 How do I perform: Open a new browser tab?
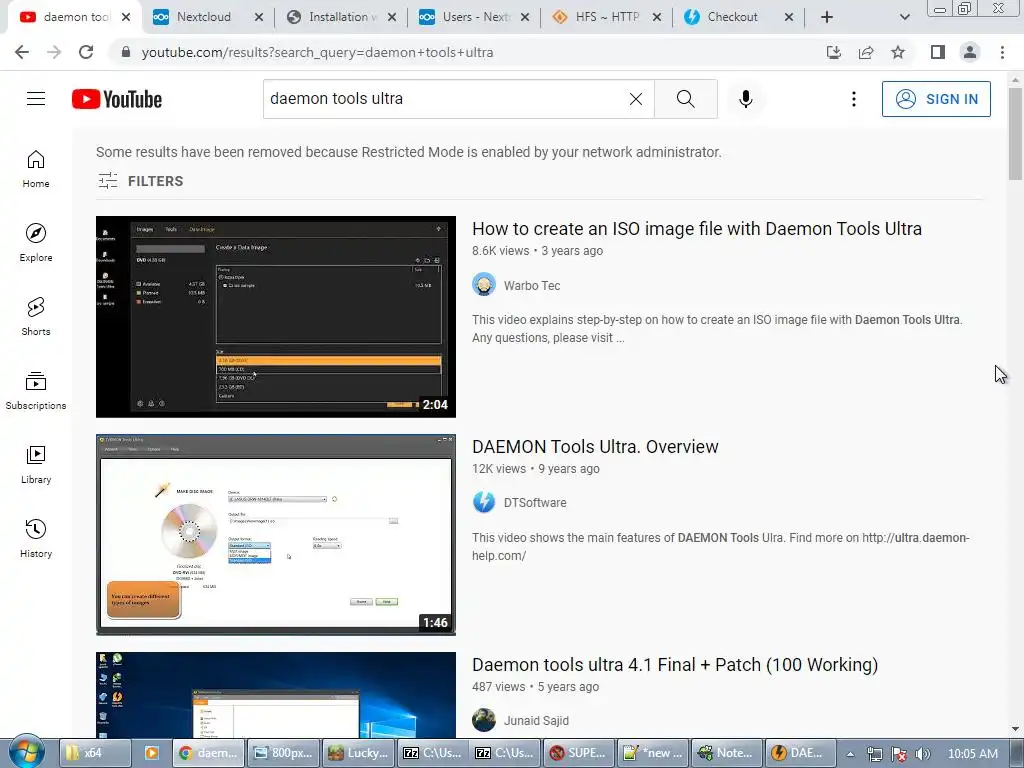pyautogui.click(x=827, y=17)
